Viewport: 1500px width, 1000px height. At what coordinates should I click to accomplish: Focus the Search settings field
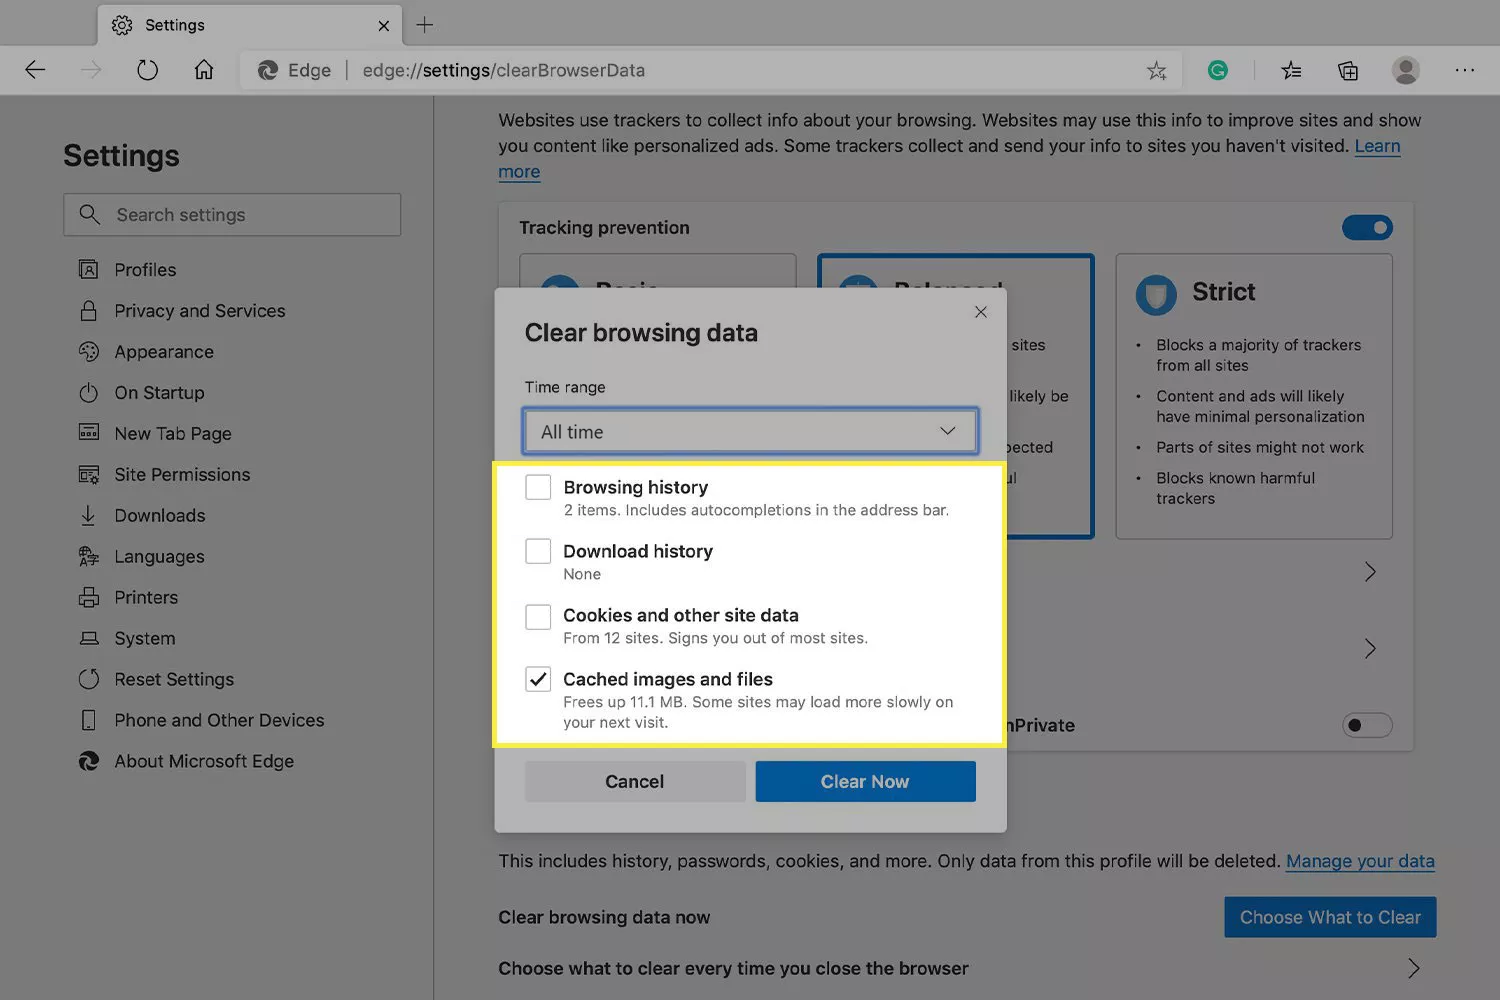coord(232,215)
